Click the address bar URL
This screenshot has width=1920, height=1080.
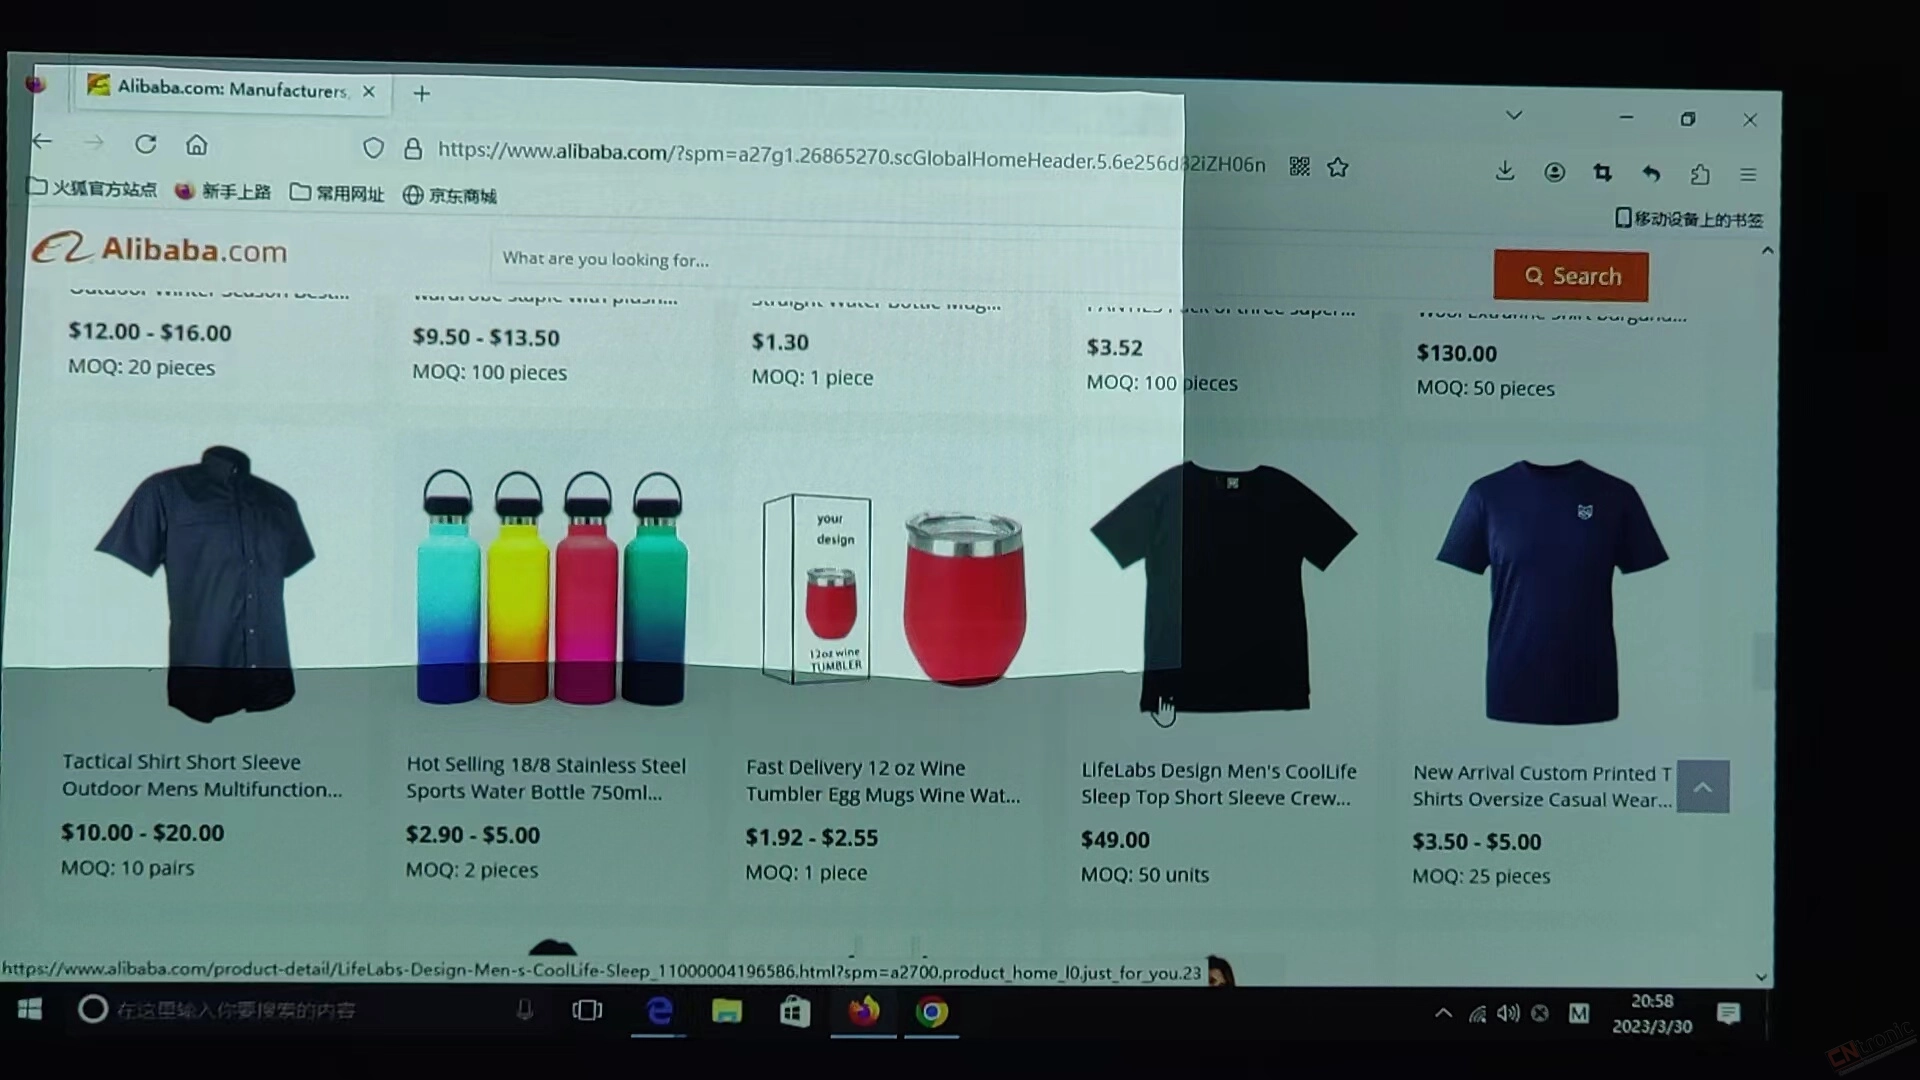click(851, 157)
